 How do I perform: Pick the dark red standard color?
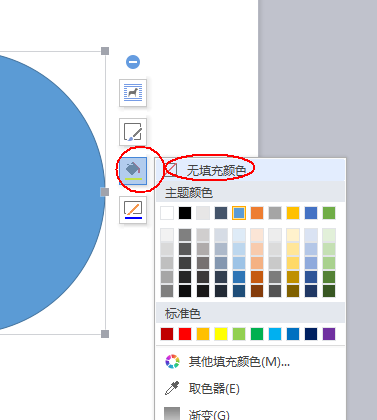click(167, 334)
